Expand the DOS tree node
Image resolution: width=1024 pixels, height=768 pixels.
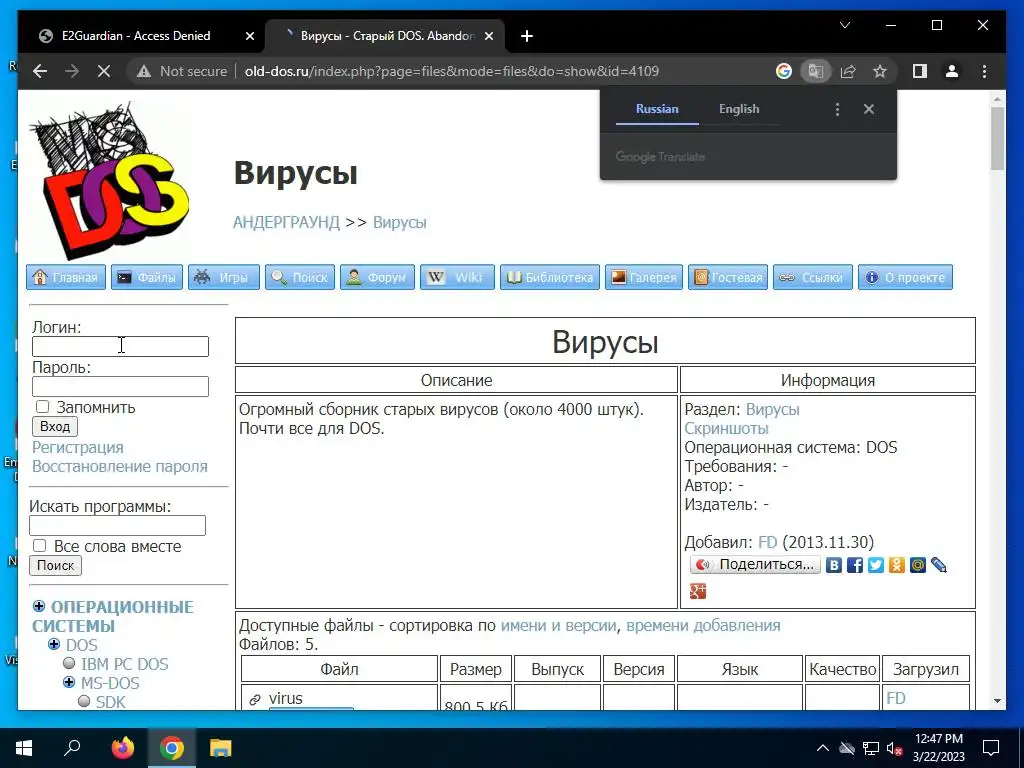(x=54, y=645)
